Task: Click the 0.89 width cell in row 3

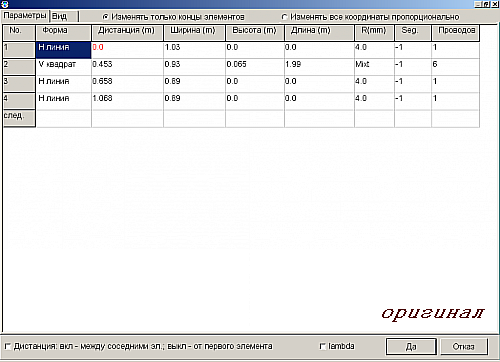Action: 194,84
